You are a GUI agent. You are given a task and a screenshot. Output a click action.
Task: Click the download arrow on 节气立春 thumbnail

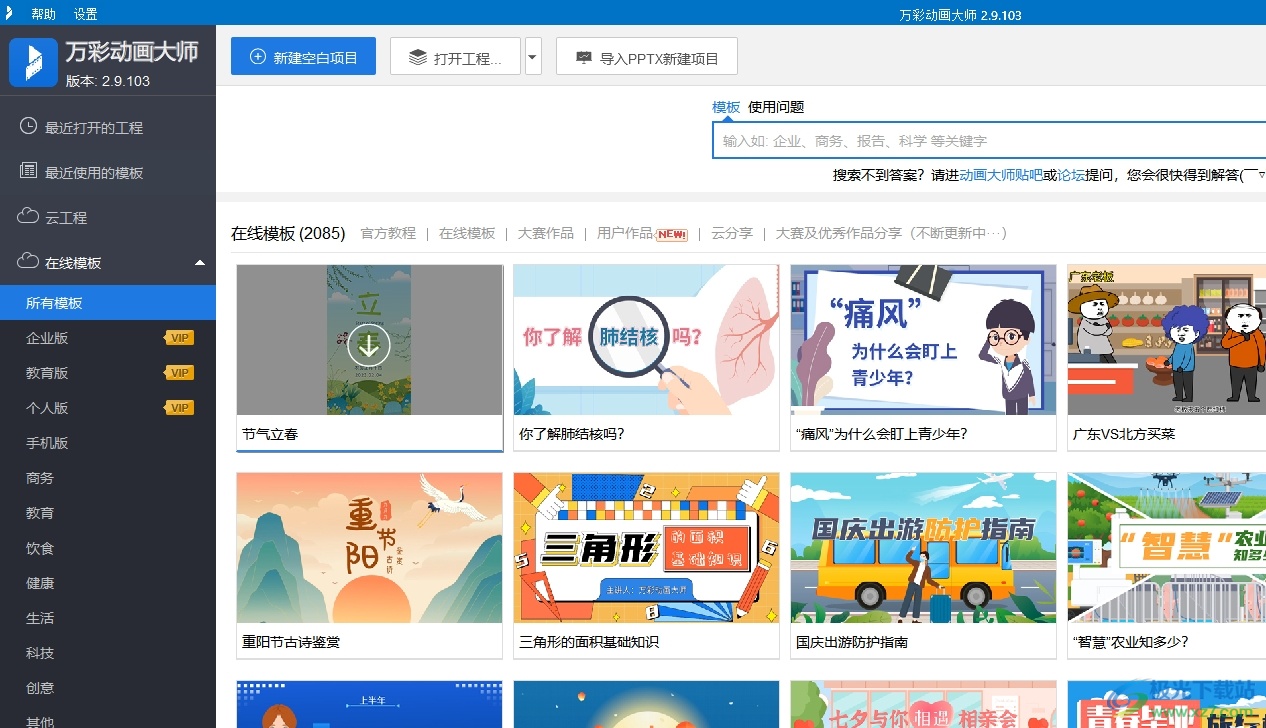coord(369,346)
